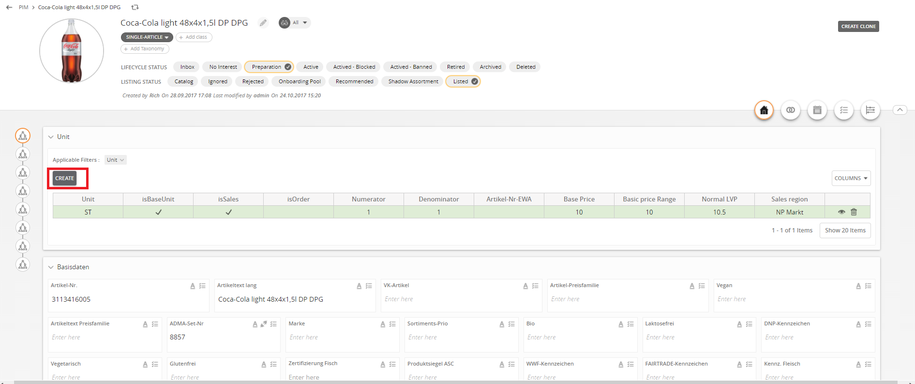The width and height of the screenshot is (915, 384).
Task: Set listing status to Catalog
Action: pos(184,82)
